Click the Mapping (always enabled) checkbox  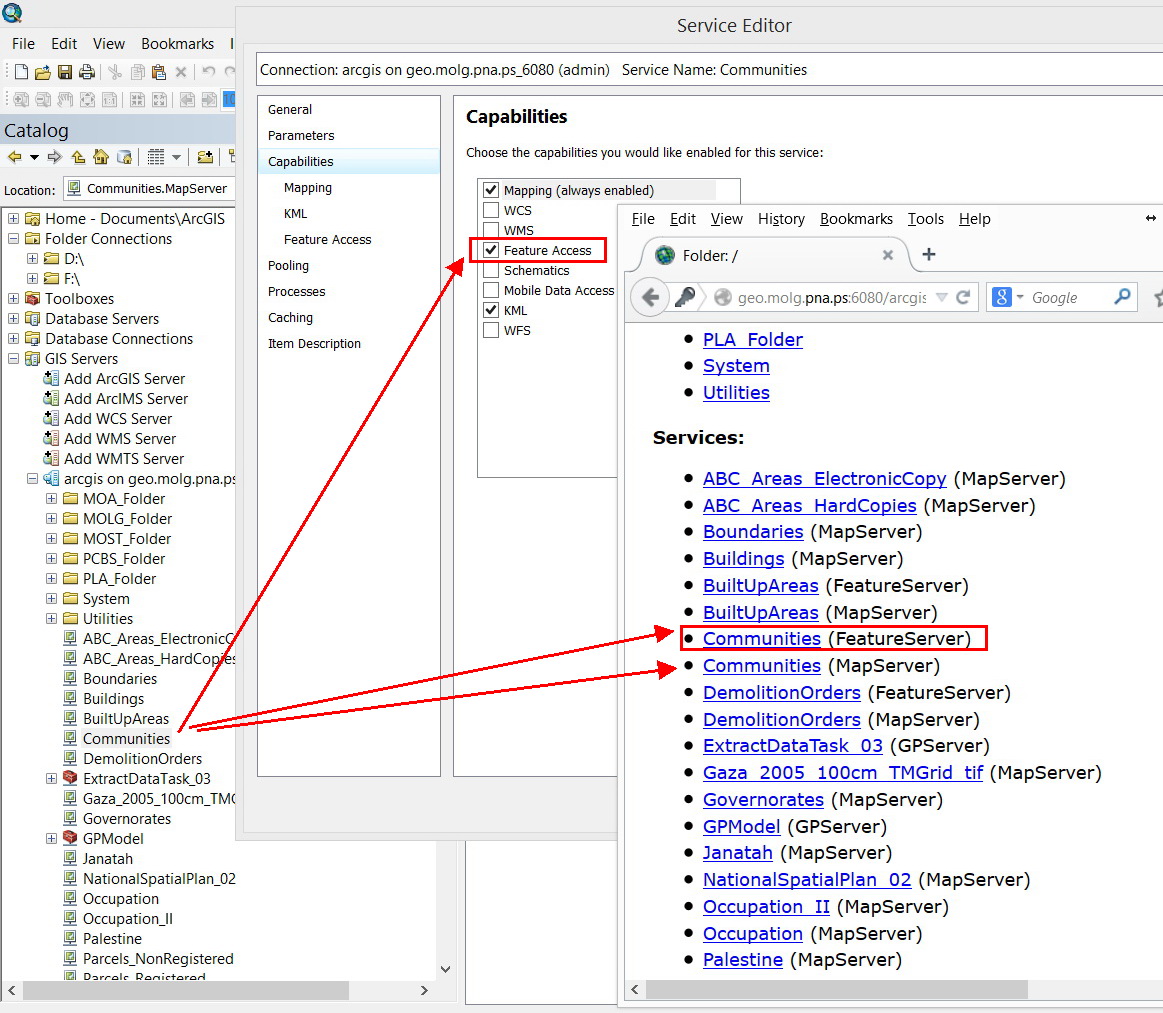pos(490,190)
